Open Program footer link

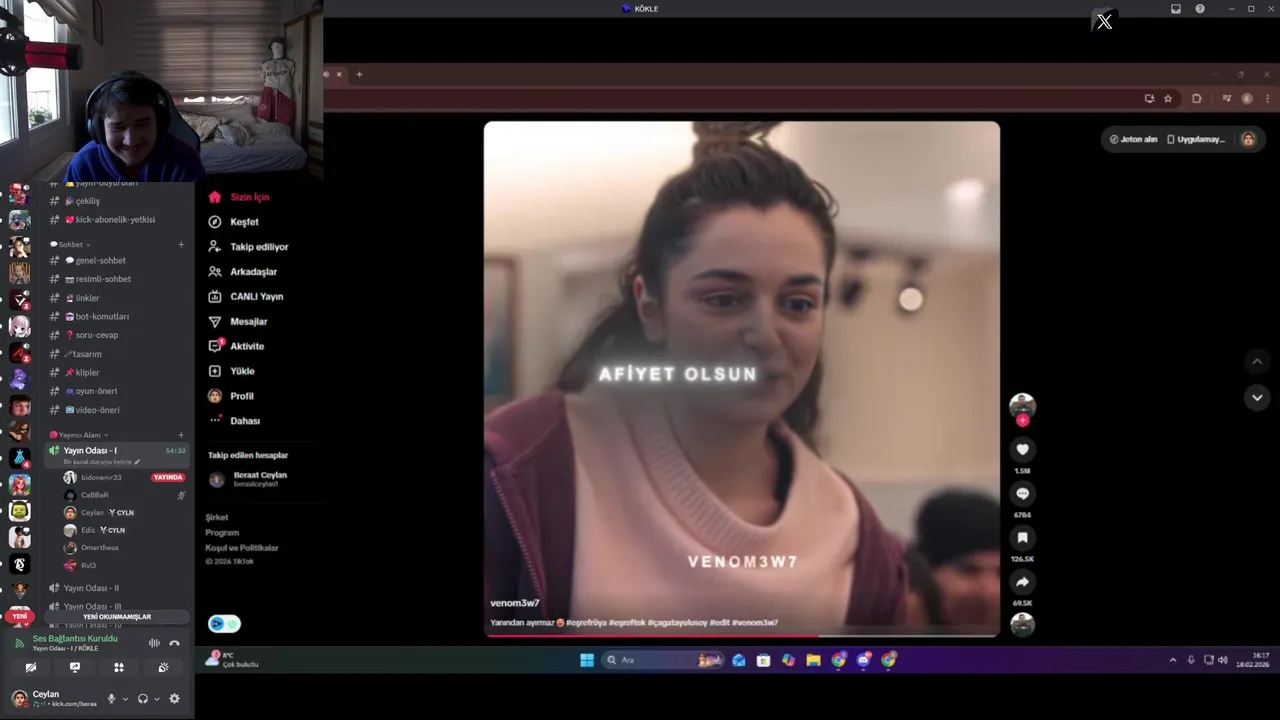click(x=222, y=533)
